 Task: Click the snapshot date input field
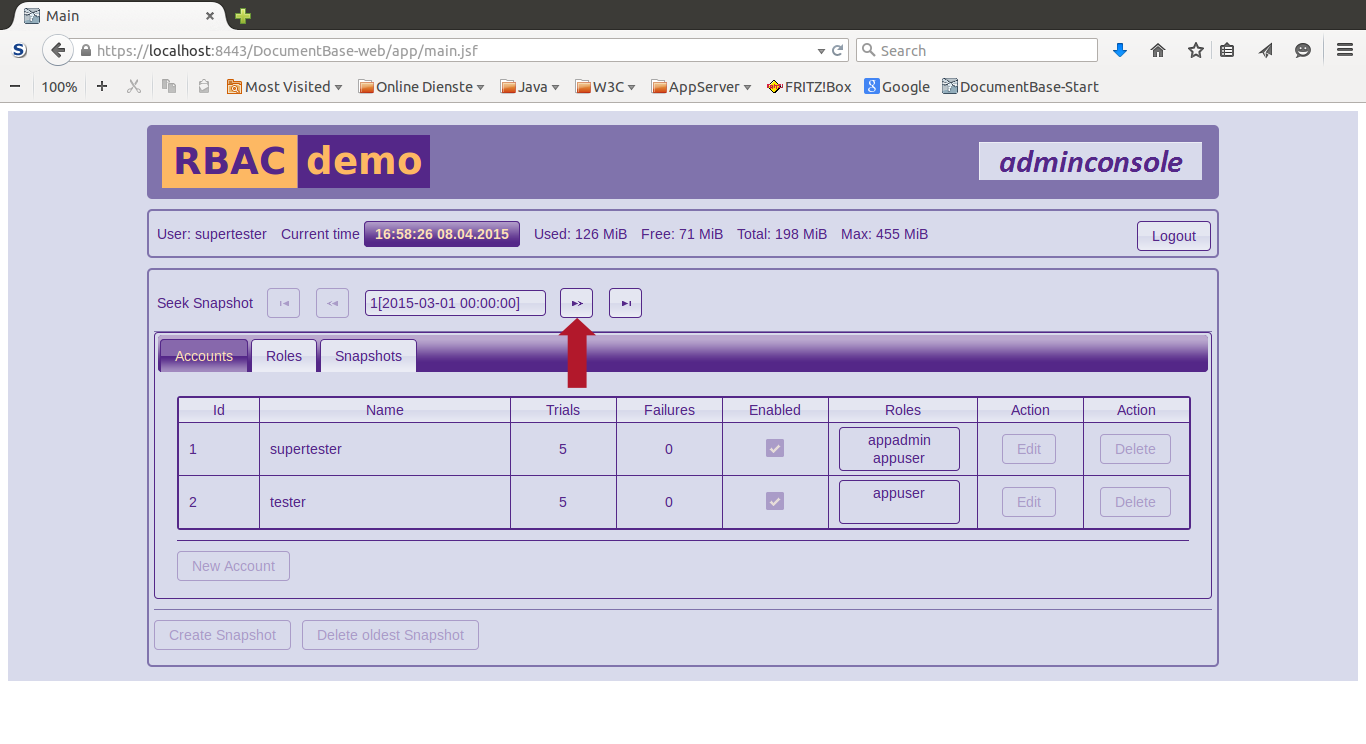[x=455, y=303]
